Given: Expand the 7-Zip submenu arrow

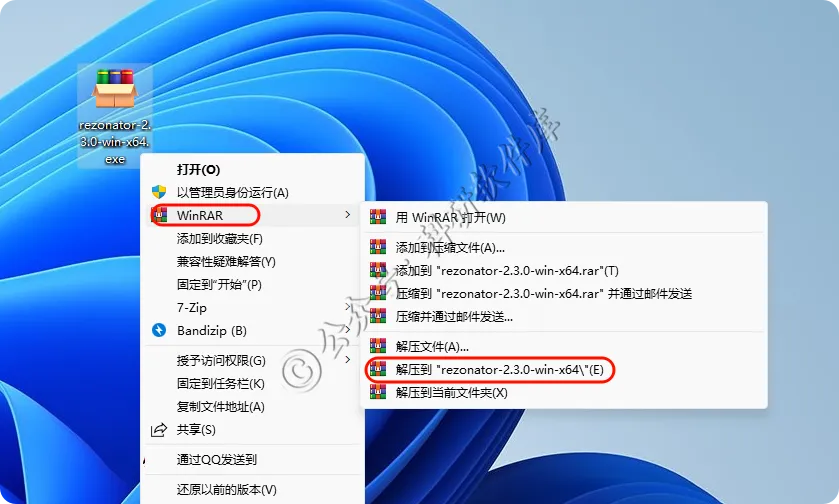Looking at the screenshot, I should click(348, 307).
